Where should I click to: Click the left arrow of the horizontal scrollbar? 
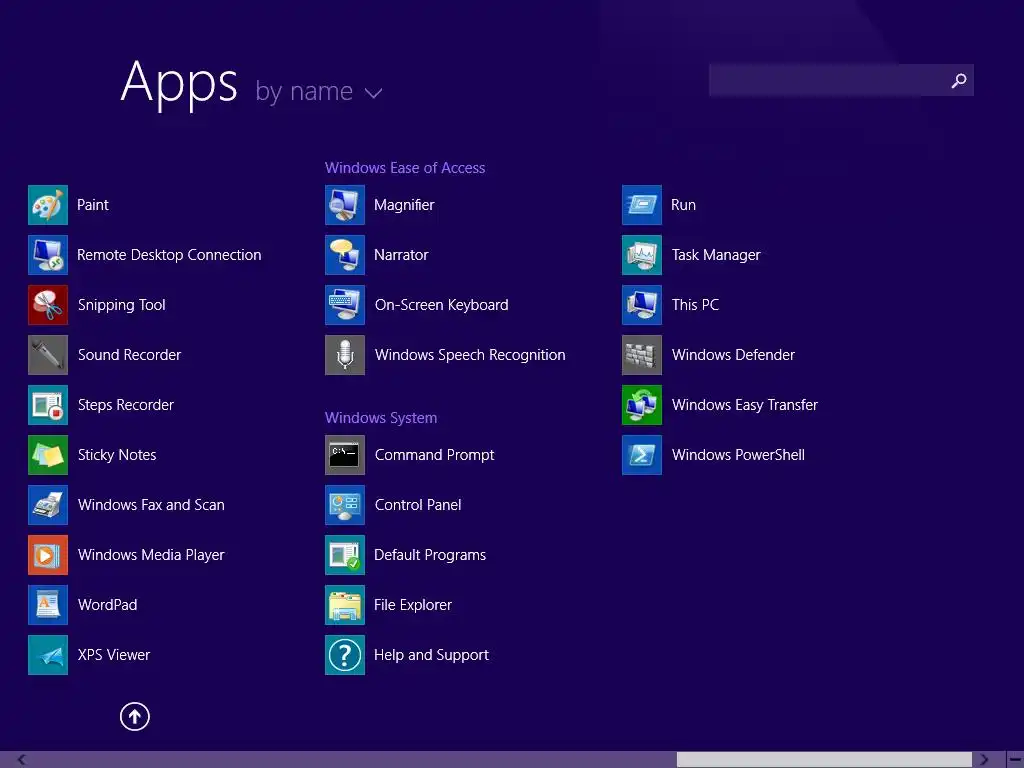[22, 760]
